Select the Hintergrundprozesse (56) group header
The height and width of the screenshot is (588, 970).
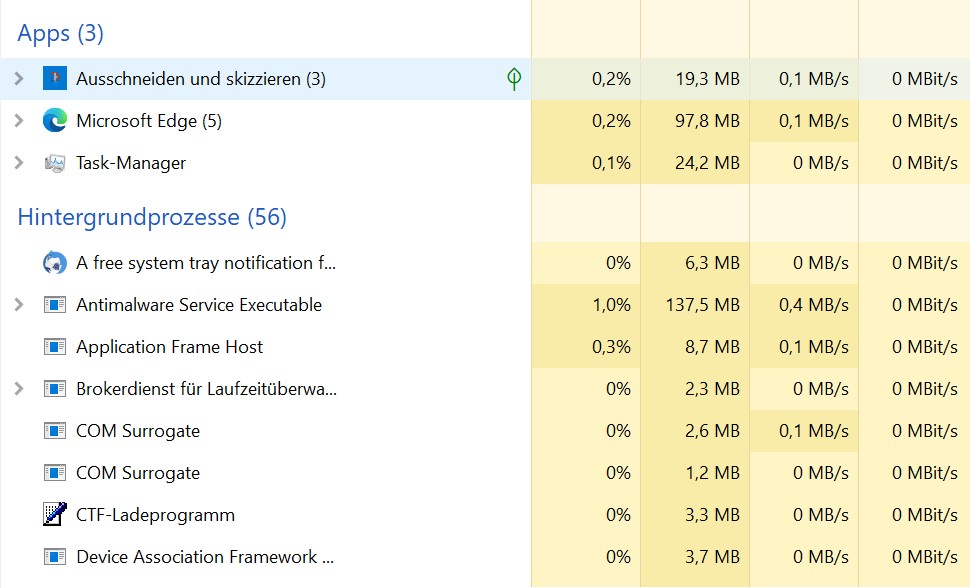(x=152, y=217)
